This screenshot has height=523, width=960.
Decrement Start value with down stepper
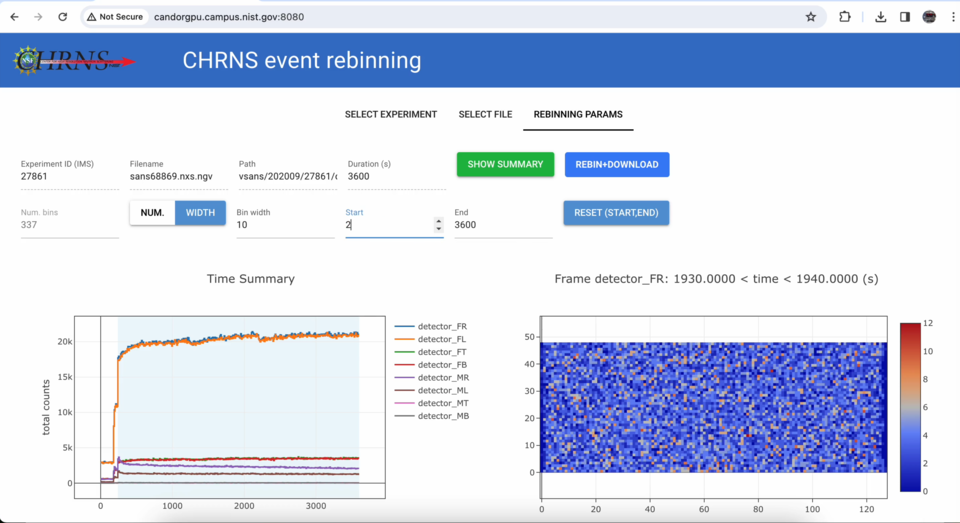point(438,229)
